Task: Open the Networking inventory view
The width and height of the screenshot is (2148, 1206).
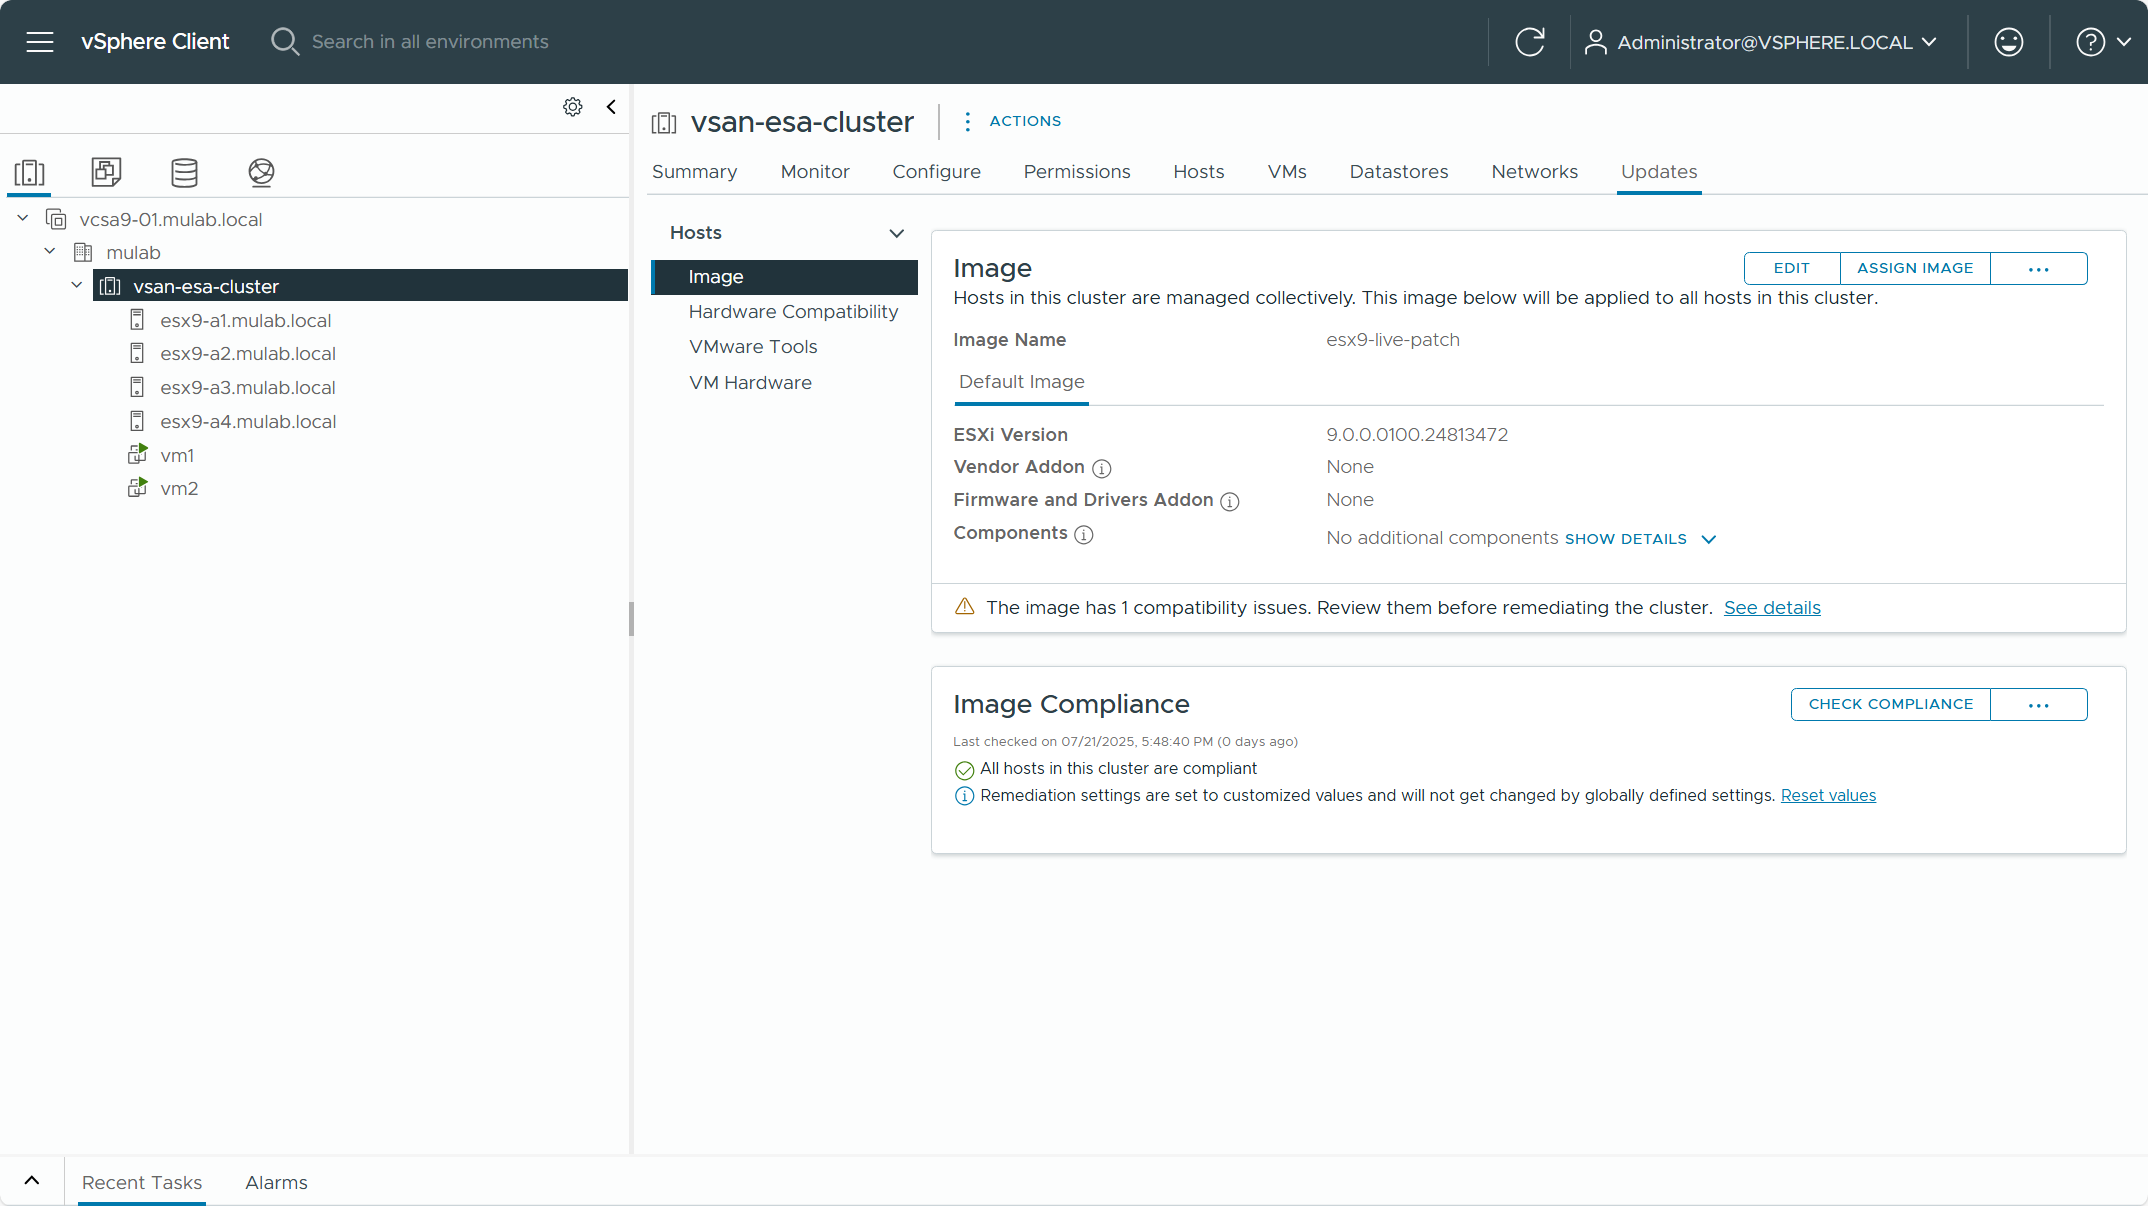Action: [x=261, y=172]
